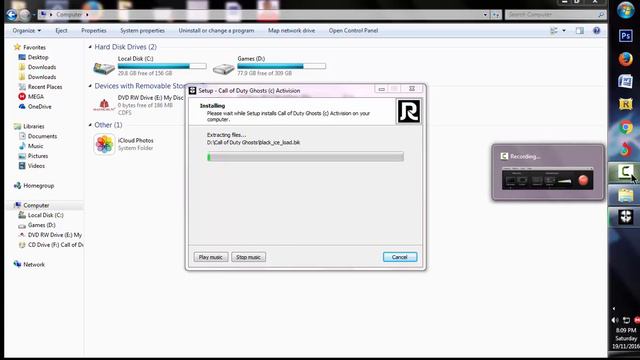This screenshot has width=640, height=360.
Task: Select Local Disk (C:) drive icon
Action: click(104, 68)
